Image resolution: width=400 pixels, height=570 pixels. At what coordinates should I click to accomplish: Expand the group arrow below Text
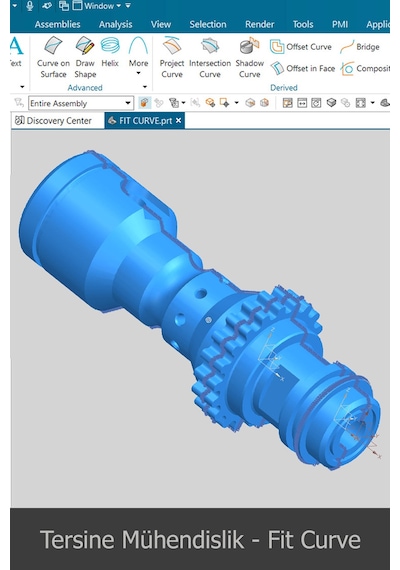(22, 87)
